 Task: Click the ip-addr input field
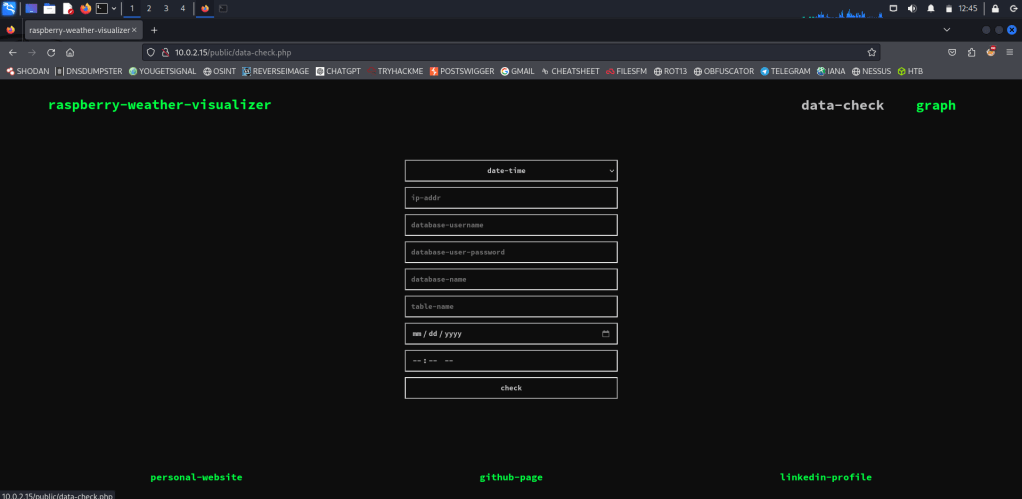coord(511,198)
